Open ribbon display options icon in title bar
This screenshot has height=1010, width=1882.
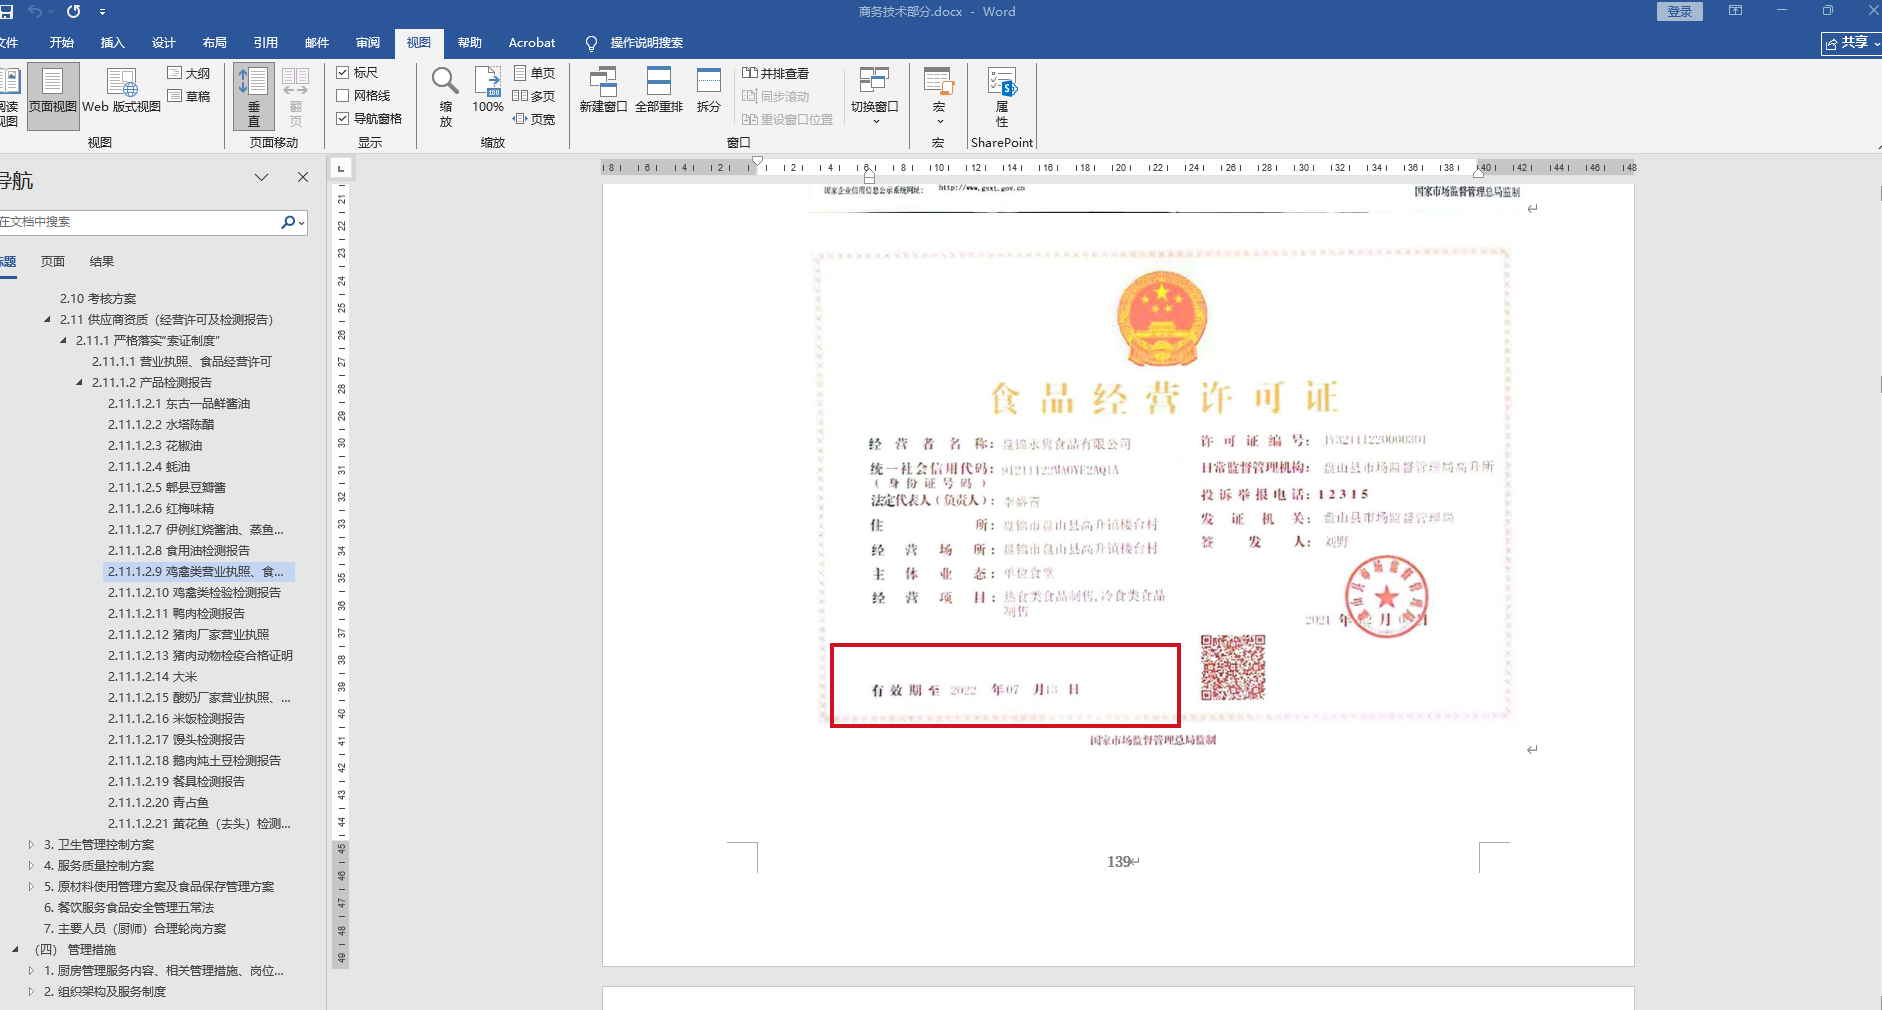(x=1735, y=11)
